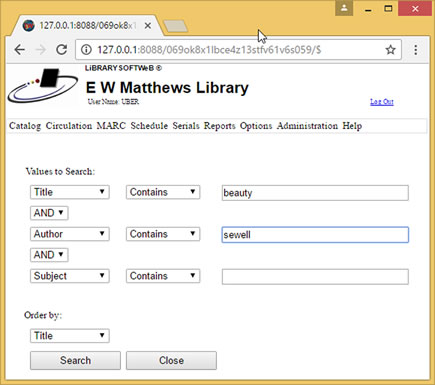The width and height of the screenshot is (435, 385).
Task: Expand the Author field dropdown
Action: point(70,234)
